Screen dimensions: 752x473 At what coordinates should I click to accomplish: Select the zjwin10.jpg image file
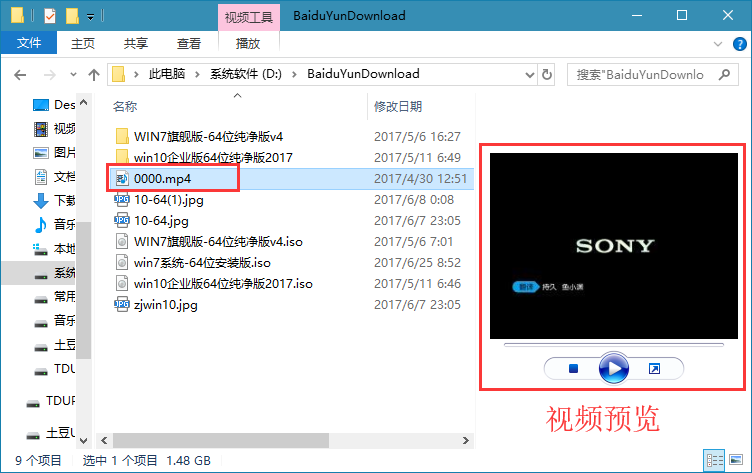coord(165,305)
